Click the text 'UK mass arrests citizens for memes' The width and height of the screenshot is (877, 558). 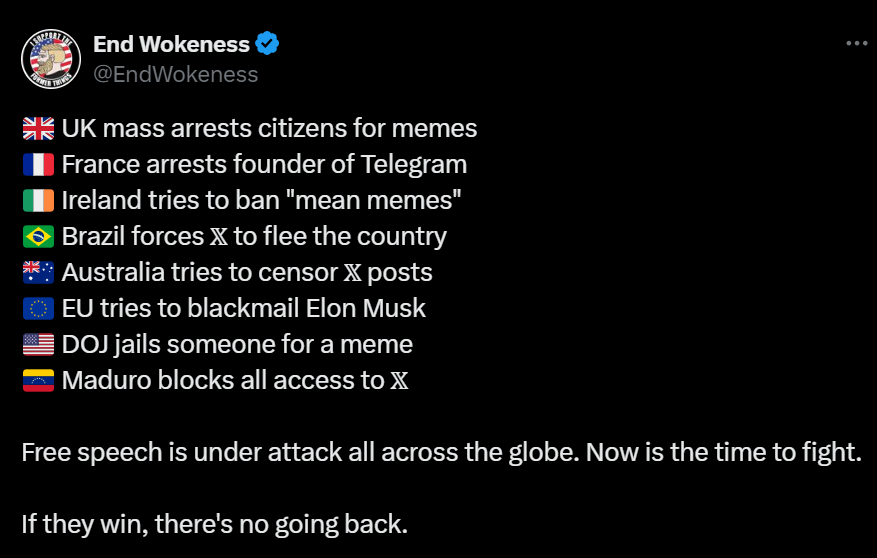pos(269,129)
